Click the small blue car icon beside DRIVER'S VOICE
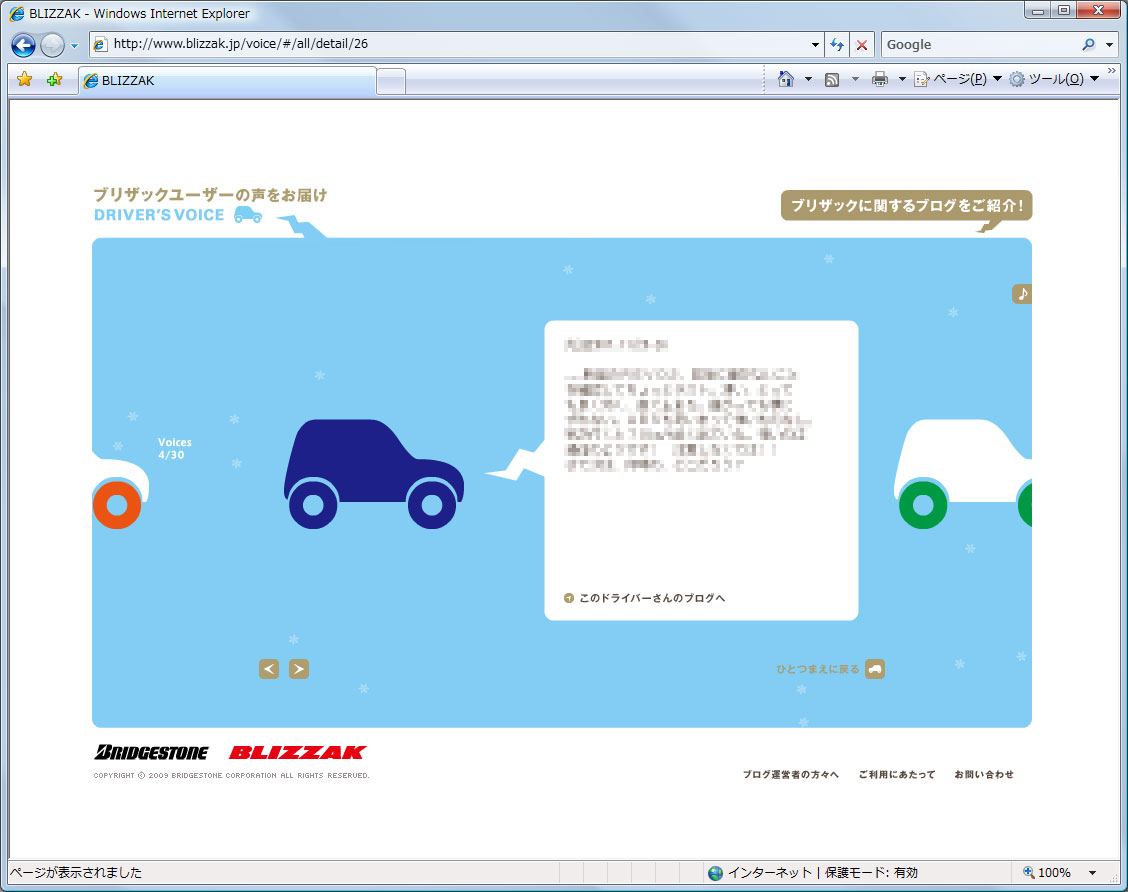The width and height of the screenshot is (1128, 892). (248, 214)
